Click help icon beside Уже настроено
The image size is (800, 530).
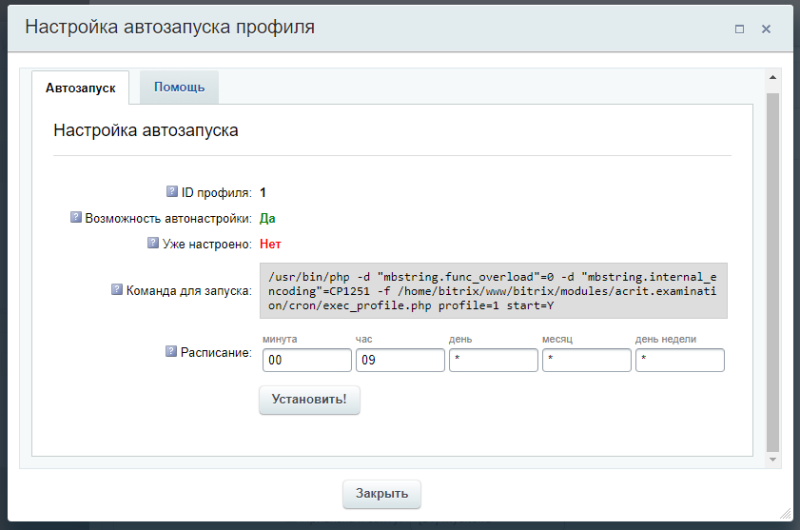click(153, 242)
